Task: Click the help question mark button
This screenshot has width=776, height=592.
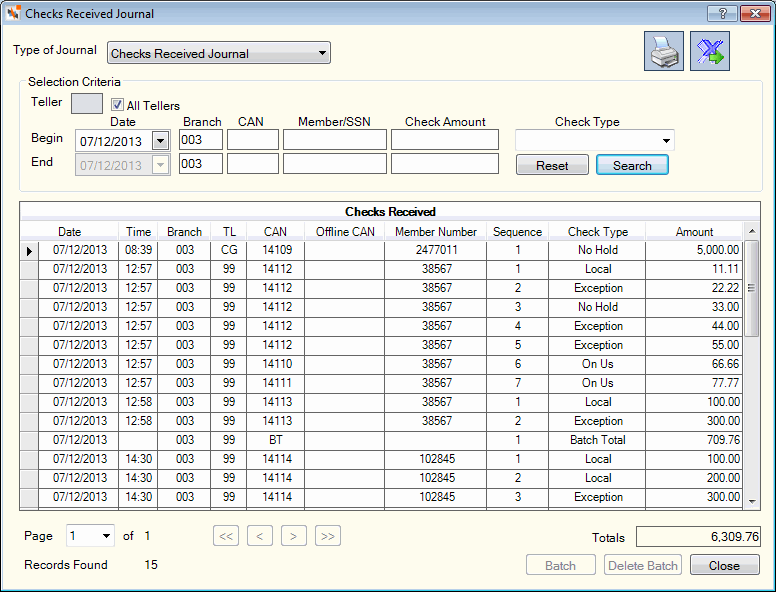Action: pos(722,13)
